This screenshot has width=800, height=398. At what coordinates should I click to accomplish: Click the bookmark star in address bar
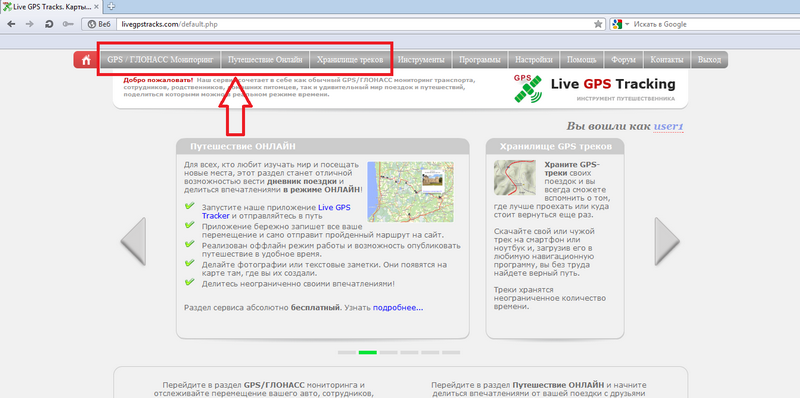pyautogui.click(x=597, y=24)
